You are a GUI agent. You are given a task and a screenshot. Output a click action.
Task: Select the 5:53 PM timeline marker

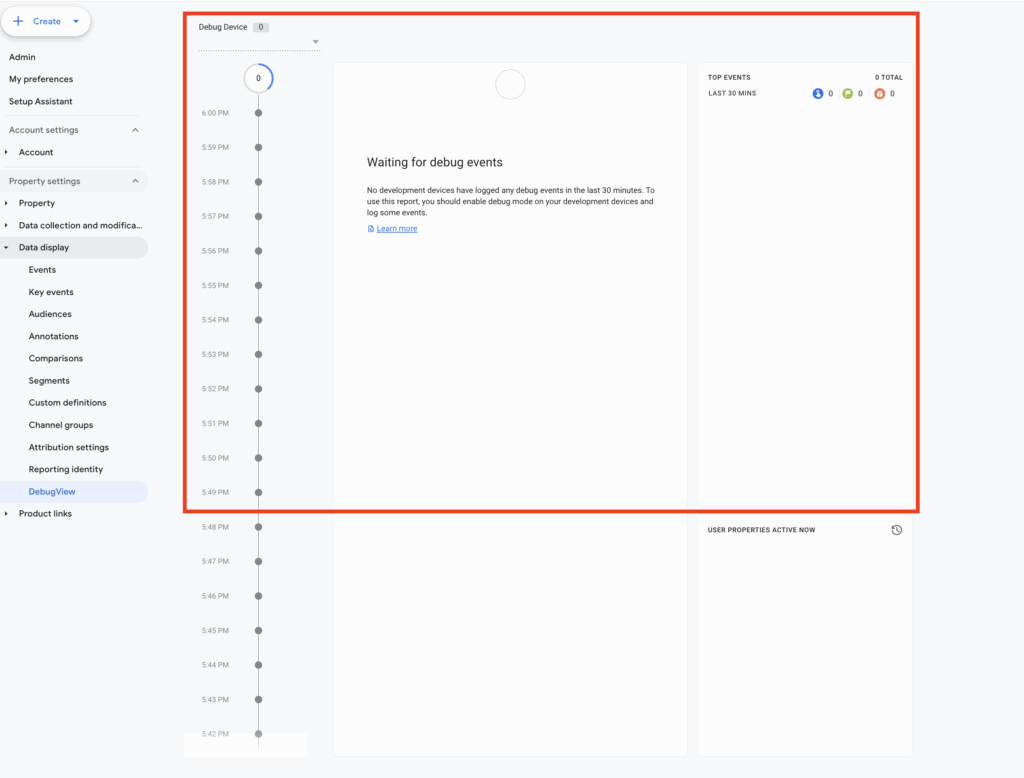coord(259,355)
